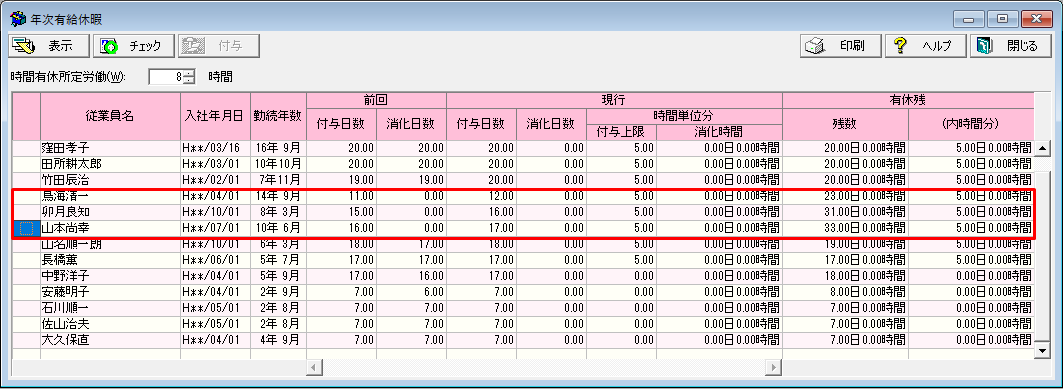Select employee 長橋薫

[111, 260]
